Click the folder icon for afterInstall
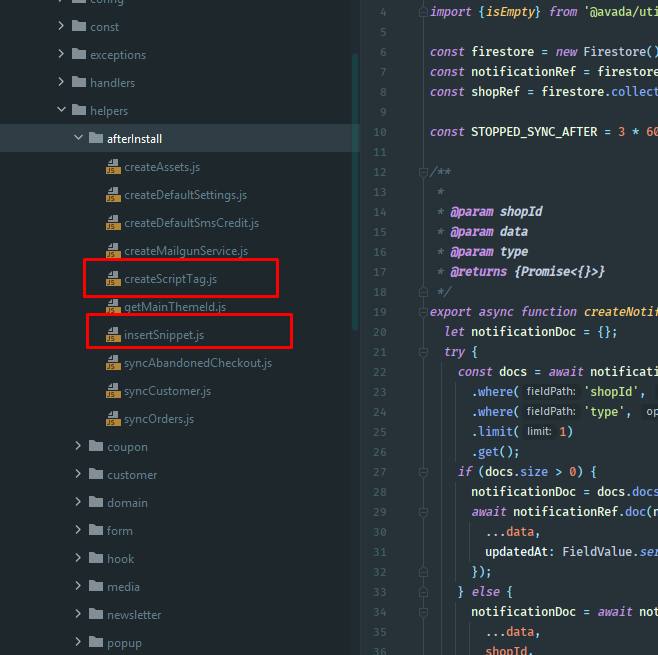The height and width of the screenshot is (655, 658). point(96,139)
